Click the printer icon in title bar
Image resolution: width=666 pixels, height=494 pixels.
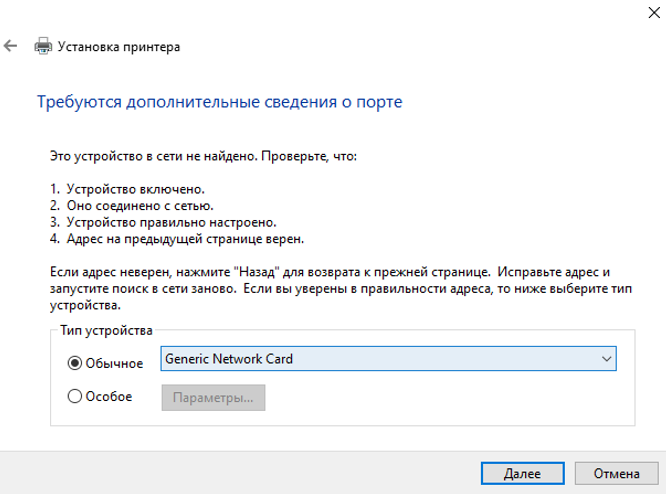(x=43, y=46)
